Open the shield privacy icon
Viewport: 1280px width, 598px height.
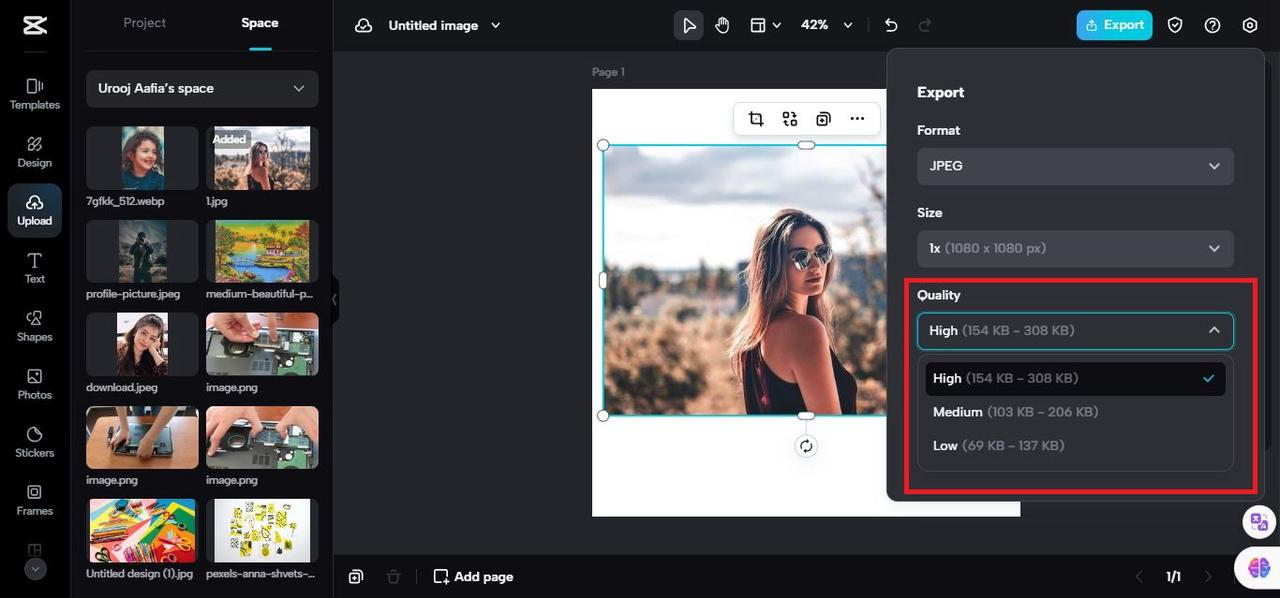1175,25
